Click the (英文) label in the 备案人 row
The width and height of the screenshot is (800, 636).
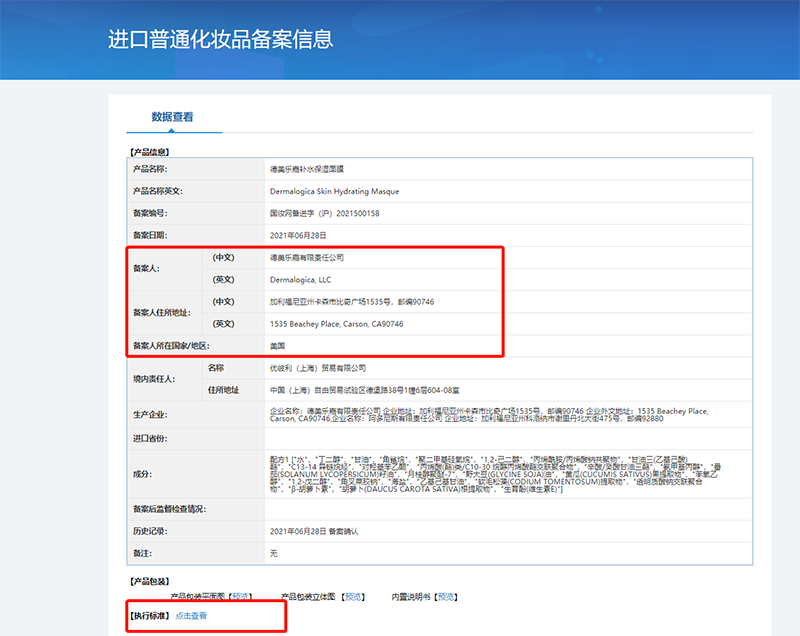pos(223,279)
